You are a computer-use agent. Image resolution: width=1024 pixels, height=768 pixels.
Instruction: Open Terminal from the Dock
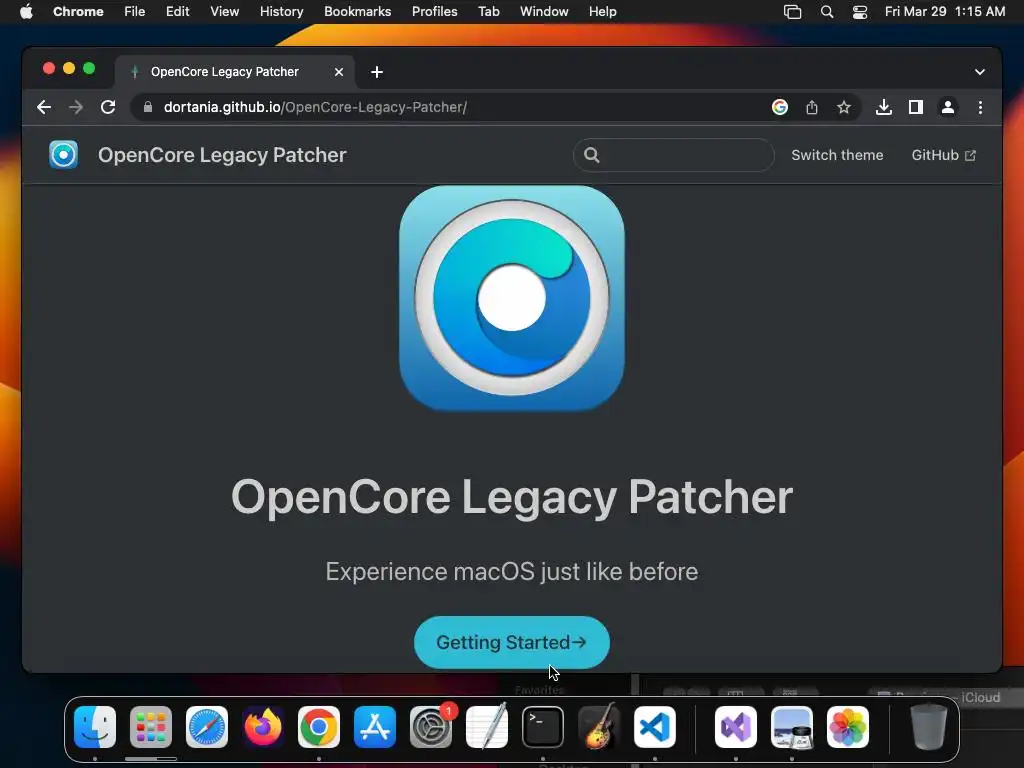pyautogui.click(x=543, y=727)
